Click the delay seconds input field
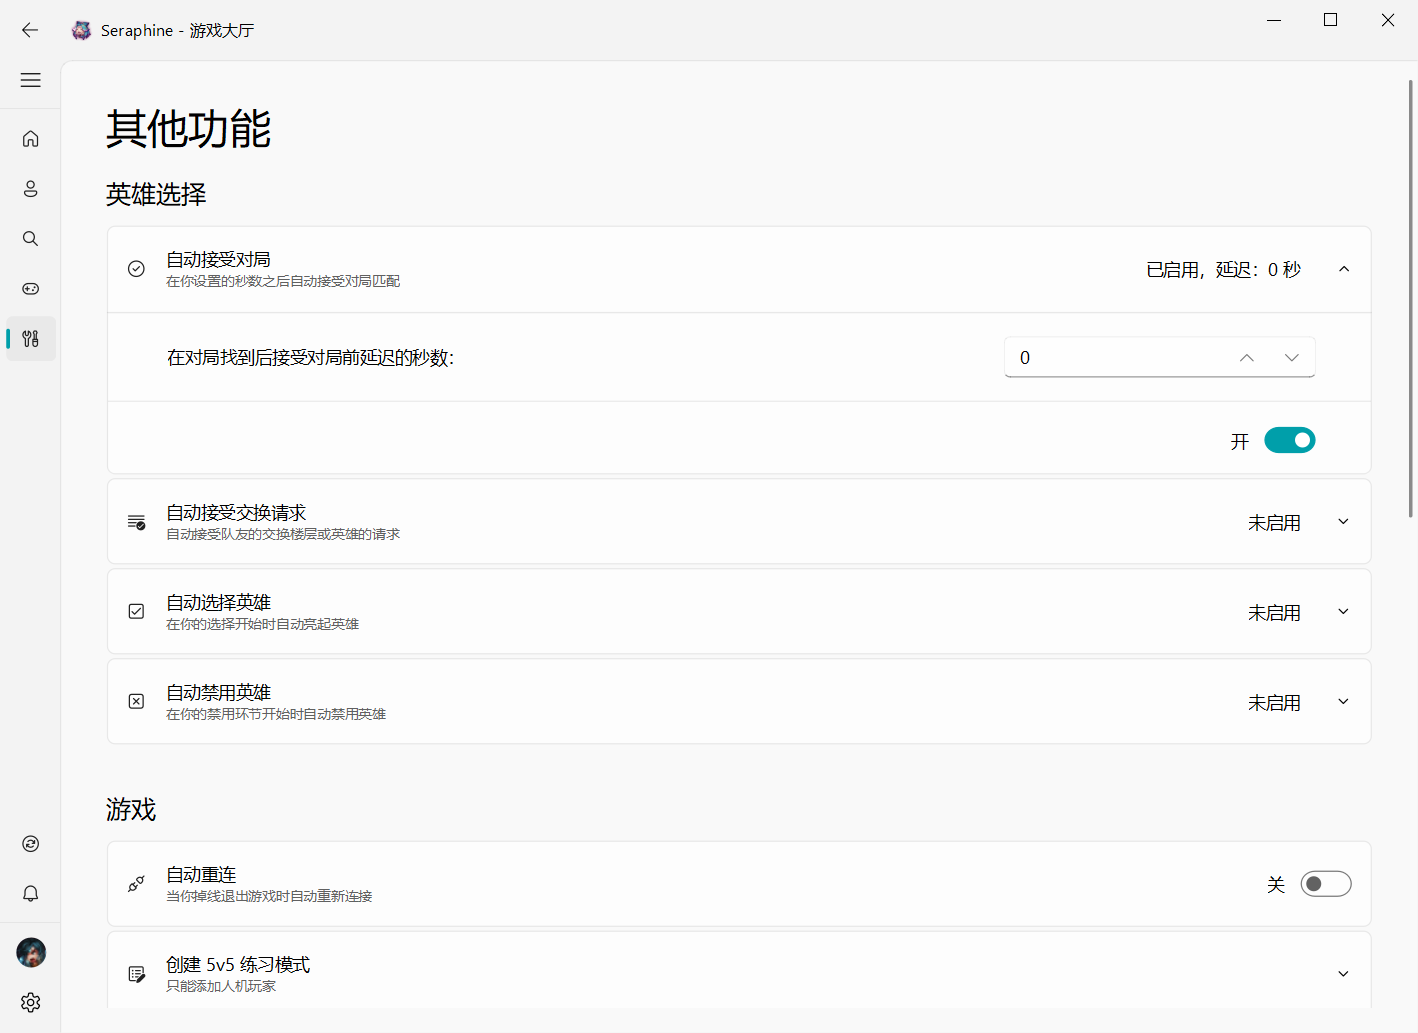 (x=1110, y=356)
